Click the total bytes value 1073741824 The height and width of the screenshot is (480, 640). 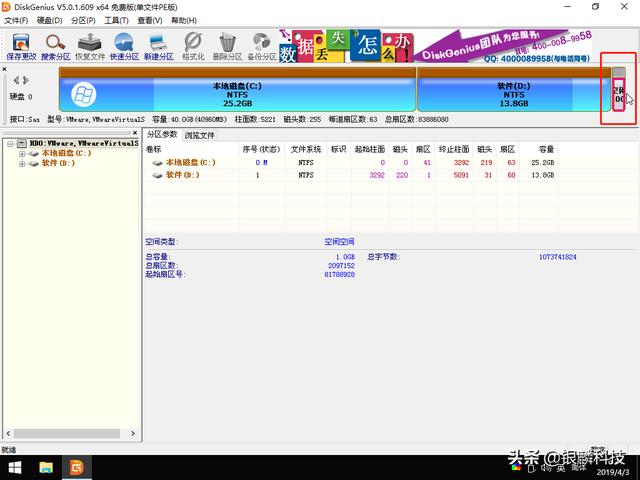(x=558, y=257)
